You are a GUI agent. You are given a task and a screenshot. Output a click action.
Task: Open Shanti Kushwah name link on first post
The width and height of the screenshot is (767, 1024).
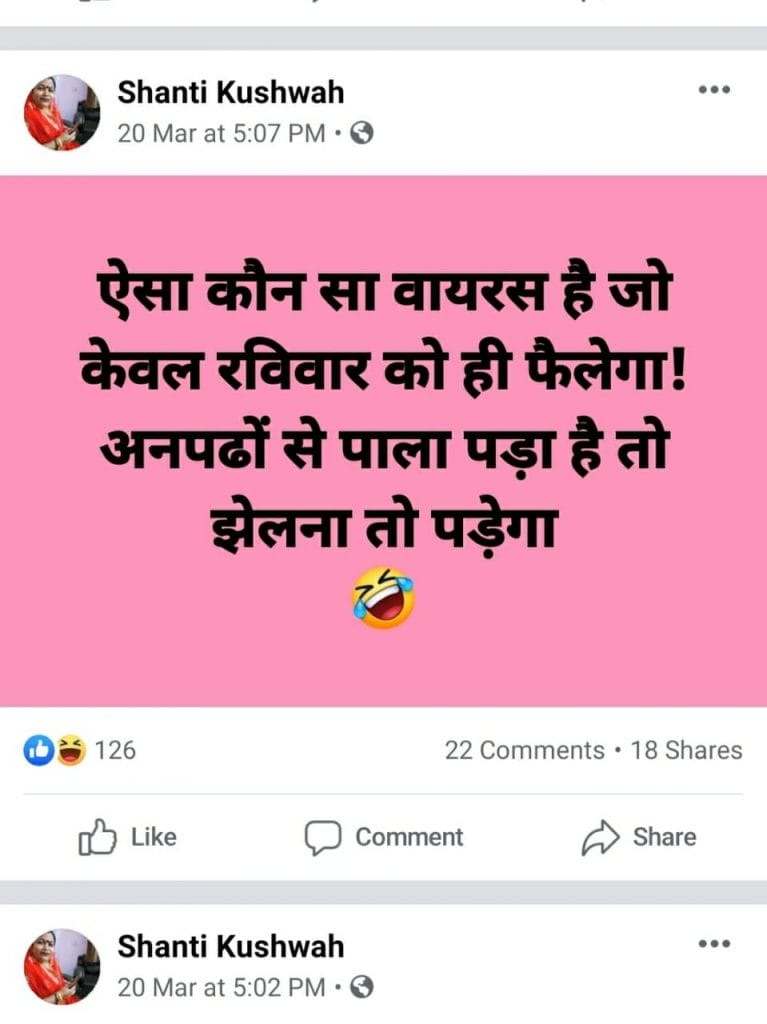[x=231, y=92]
